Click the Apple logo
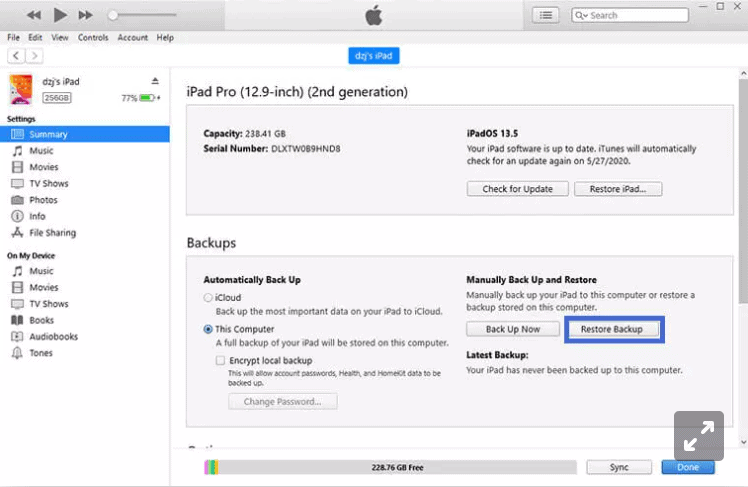Viewport: 748px width, 487px height. 374,15
